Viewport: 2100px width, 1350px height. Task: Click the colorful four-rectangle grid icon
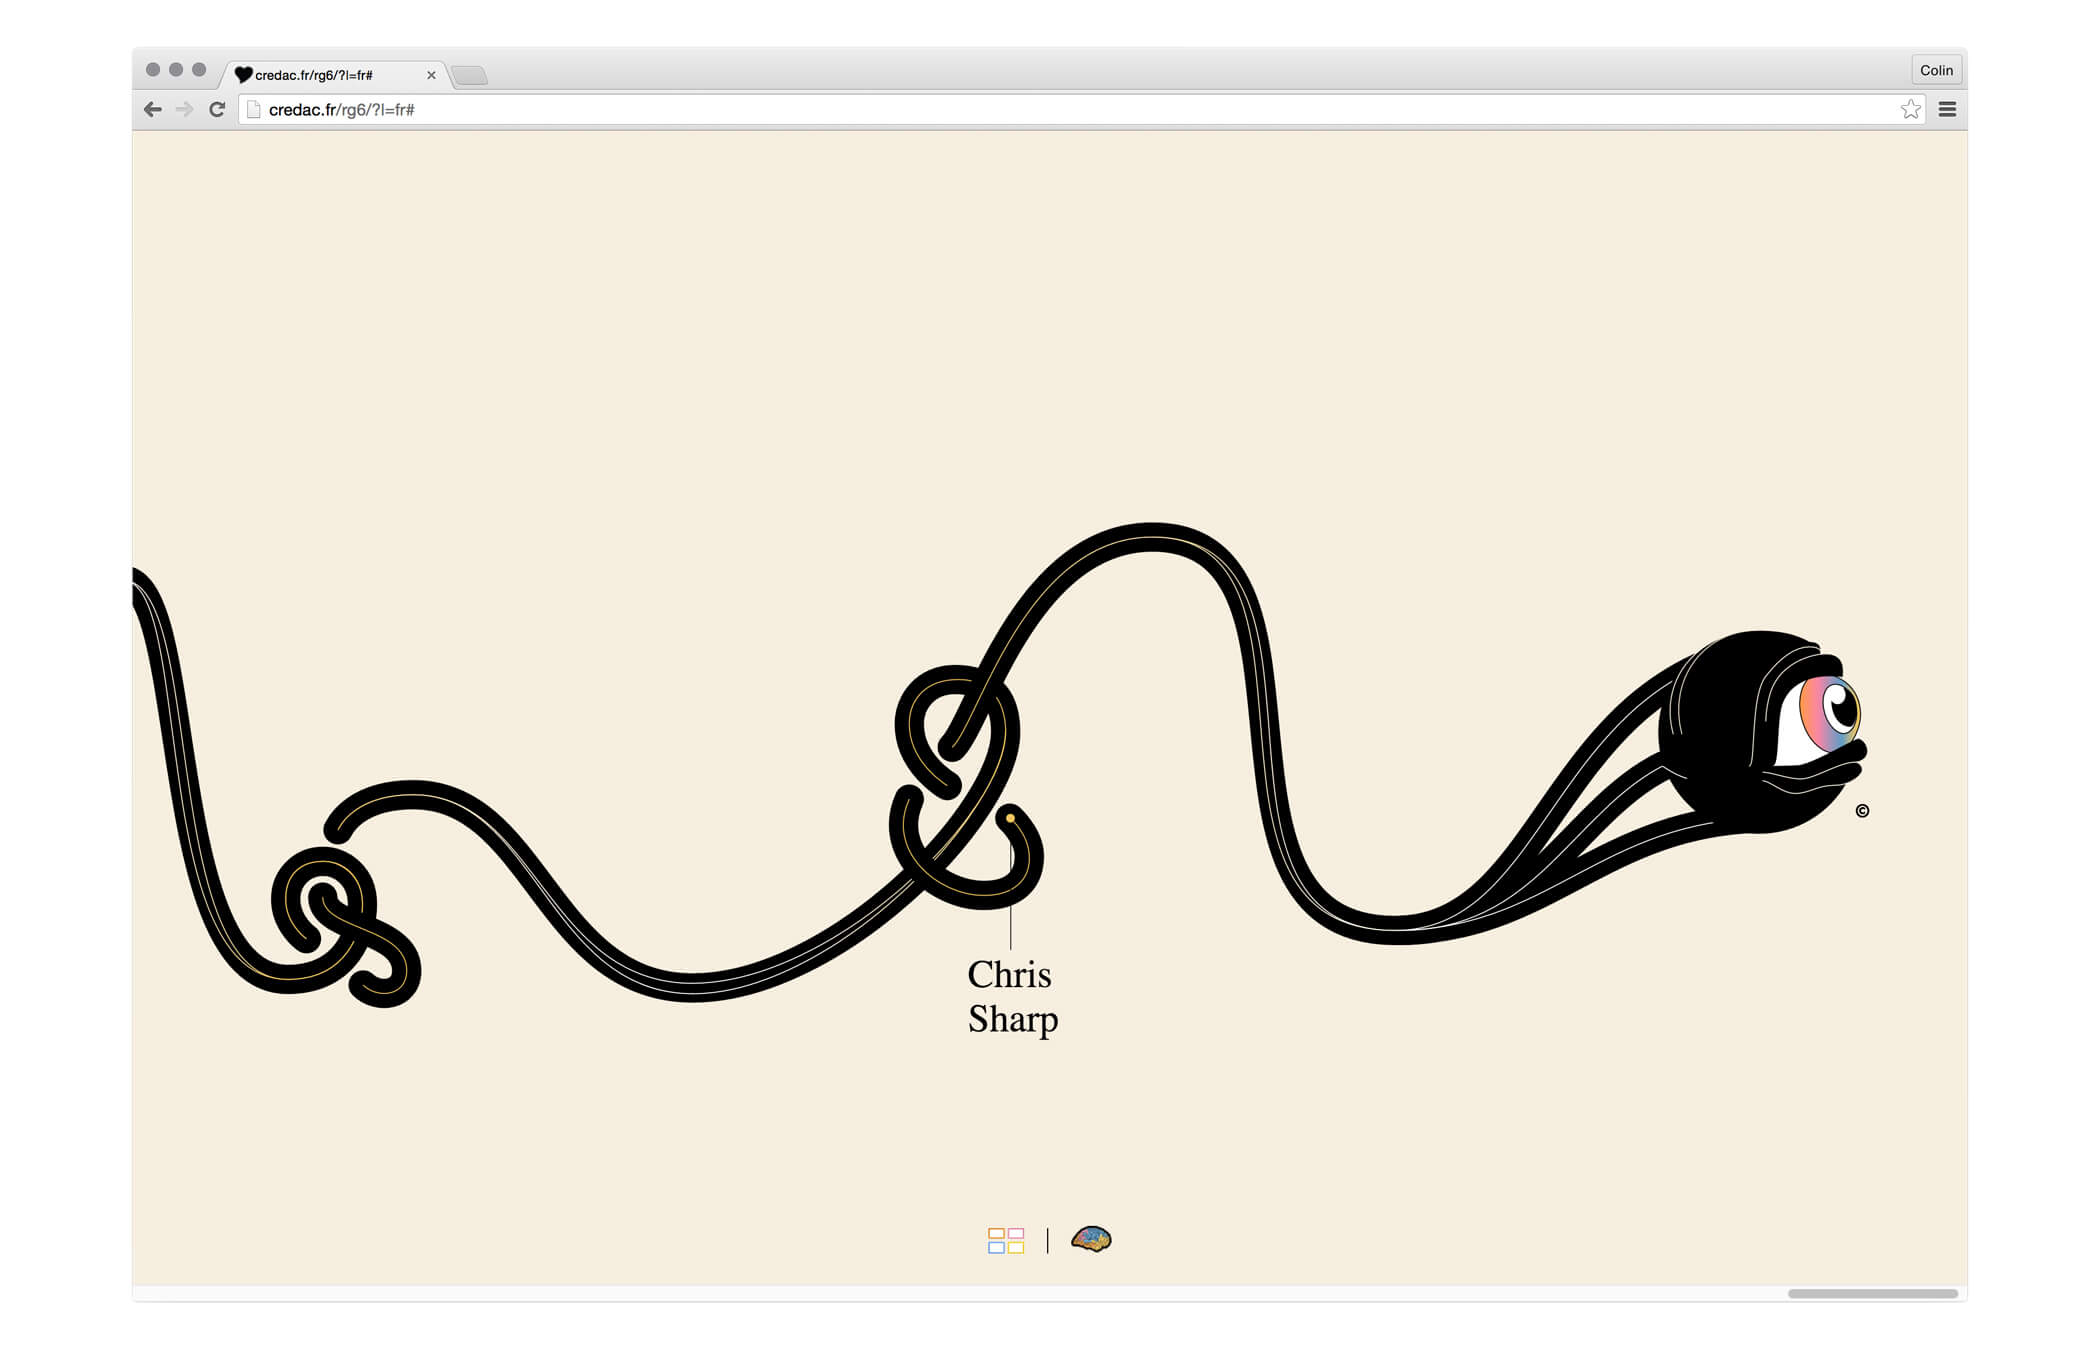pyautogui.click(x=1005, y=1240)
